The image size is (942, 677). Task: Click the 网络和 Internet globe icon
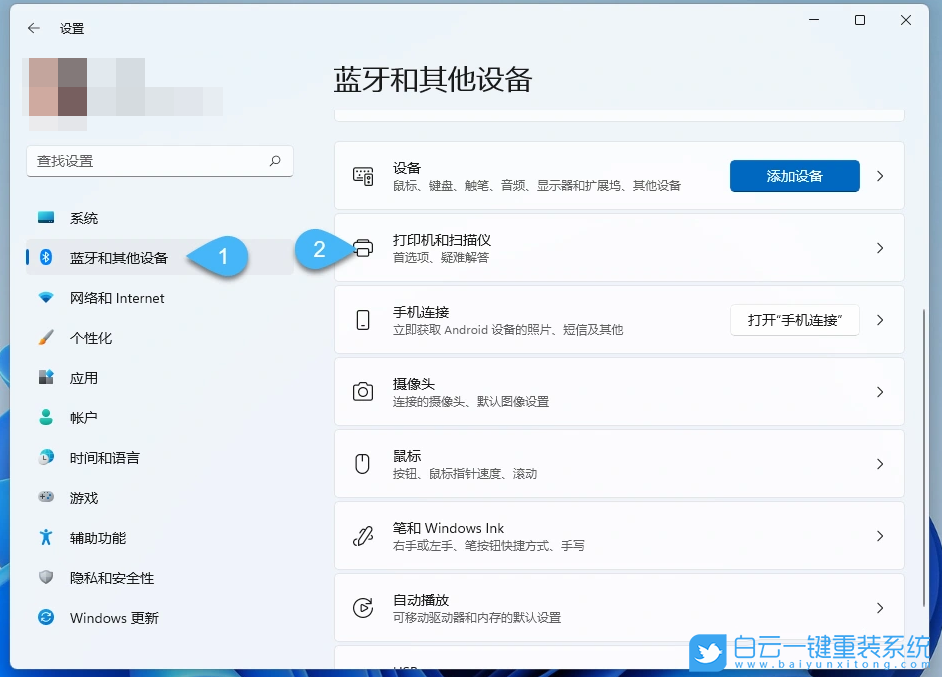[x=44, y=297]
